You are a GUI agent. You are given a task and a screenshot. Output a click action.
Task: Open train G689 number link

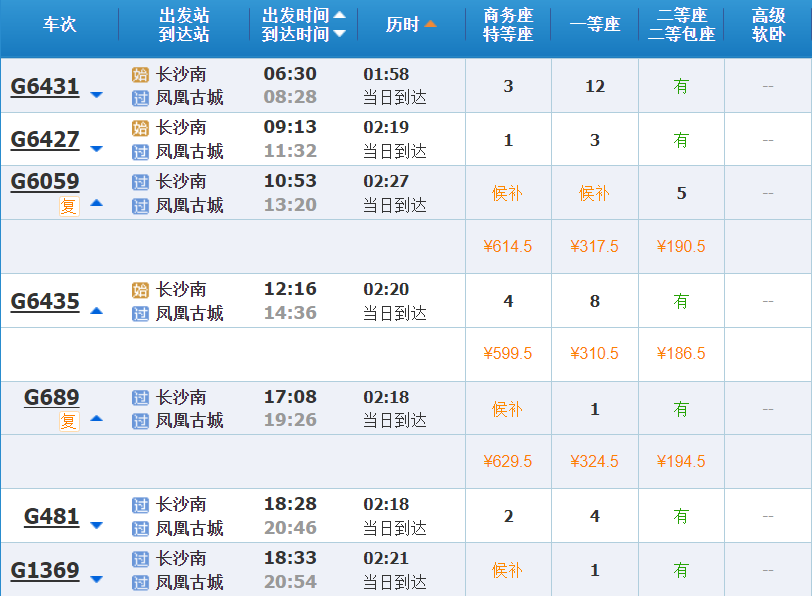(x=51, y=397)
